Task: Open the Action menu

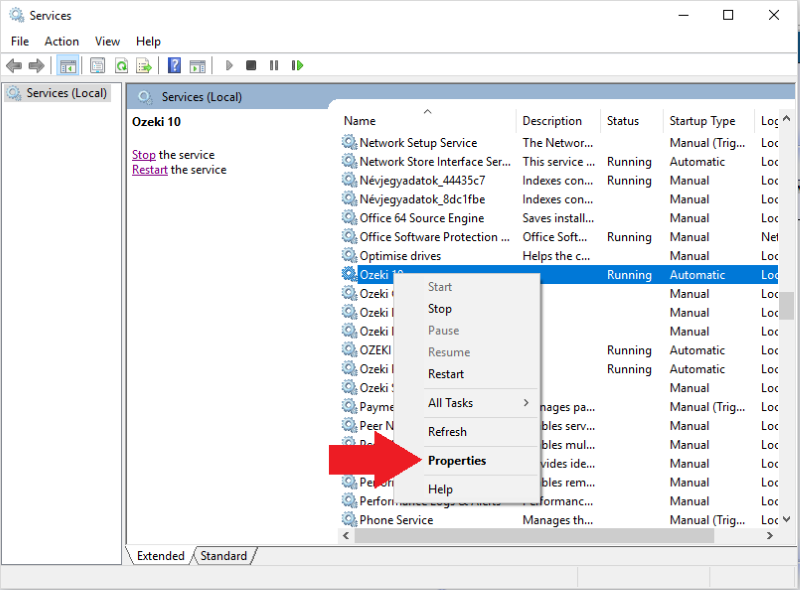Action: 62,41
